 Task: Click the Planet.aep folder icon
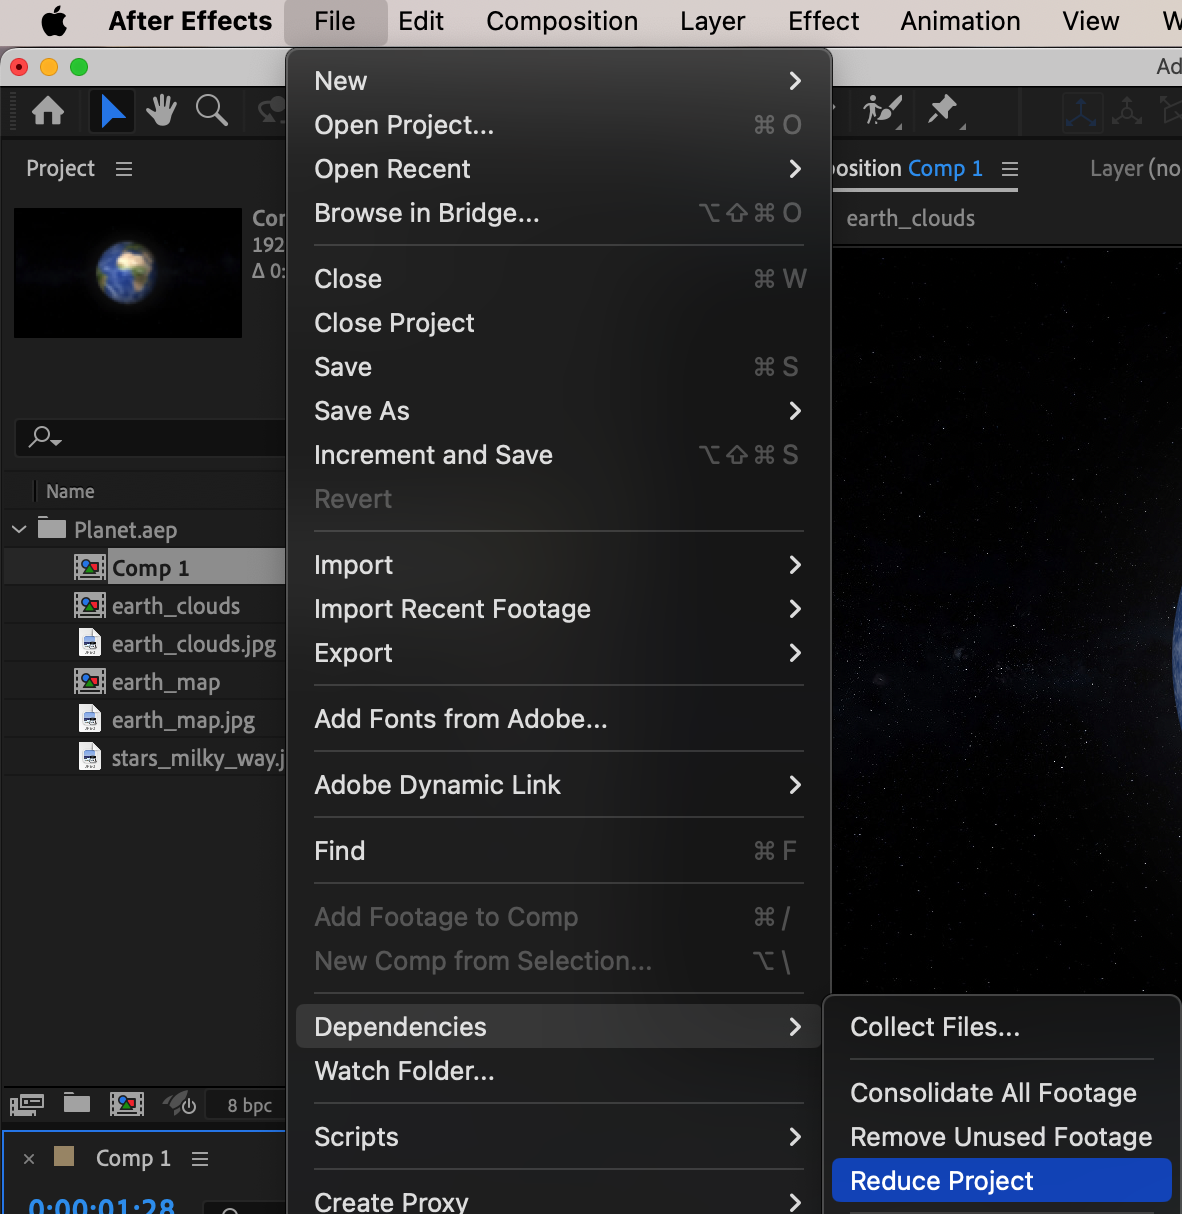click(52, 528)
